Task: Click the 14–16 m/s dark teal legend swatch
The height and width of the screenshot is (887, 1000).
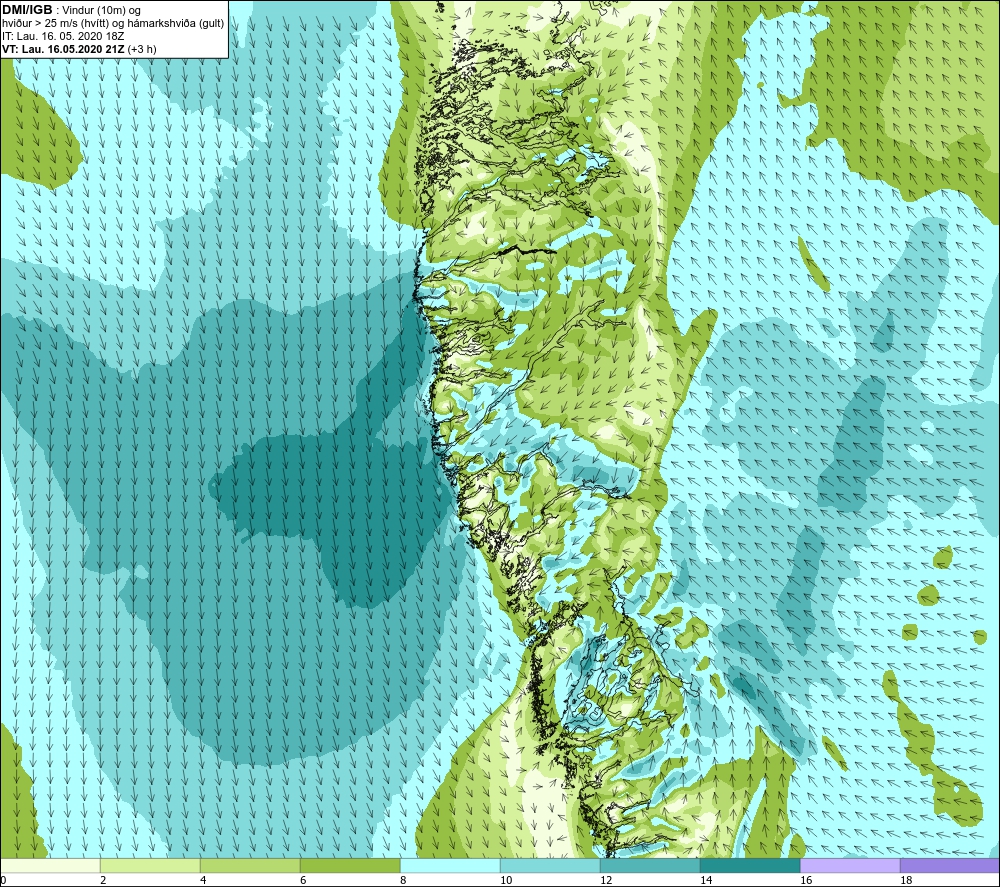Action: coord(750,865)
